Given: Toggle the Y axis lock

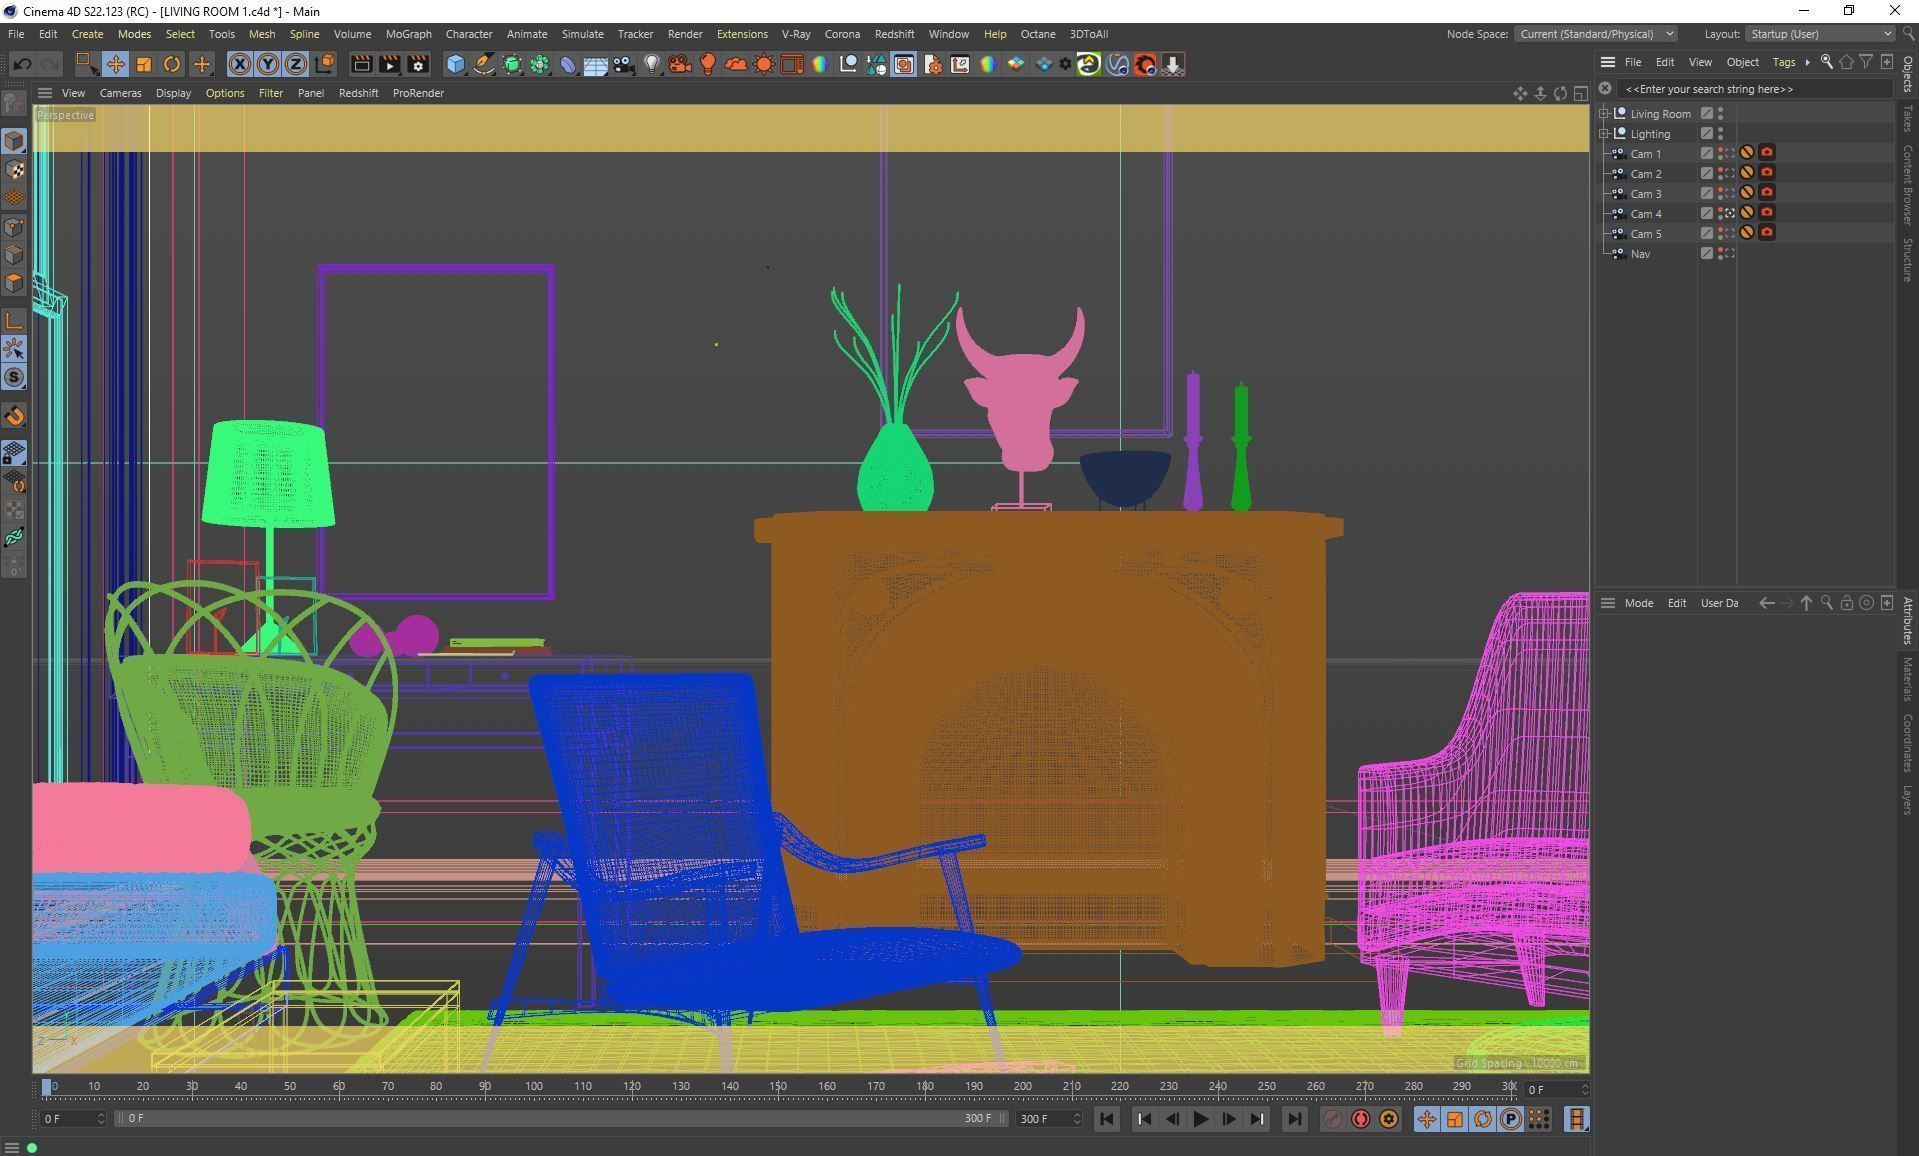Looking at the screenshot, I should click(x=268, y=65).
